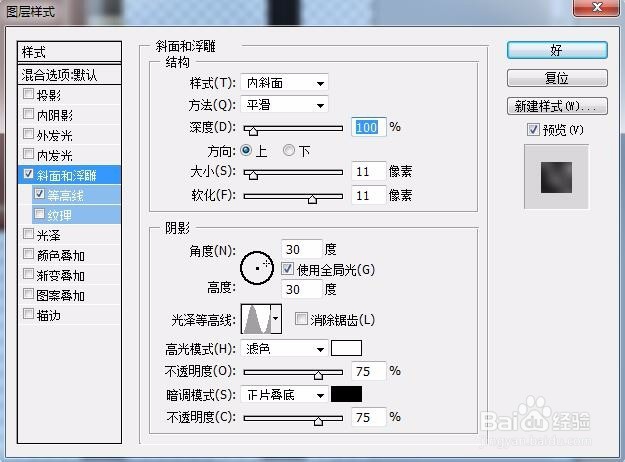625x462 pixels.
Task: Uncheck the 等高线 sub-option checkbox
Action: point(39,194)
